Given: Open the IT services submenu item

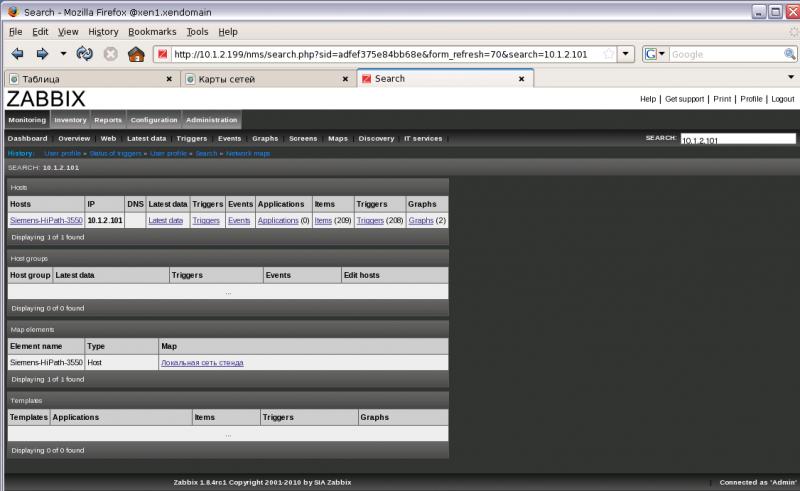Looking at the screenshot, I should pos(423,139).
